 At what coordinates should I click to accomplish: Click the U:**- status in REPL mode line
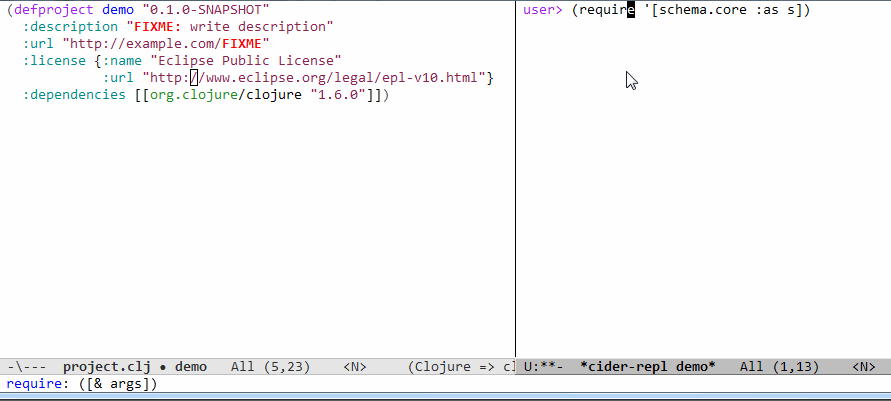coord(543,367)
